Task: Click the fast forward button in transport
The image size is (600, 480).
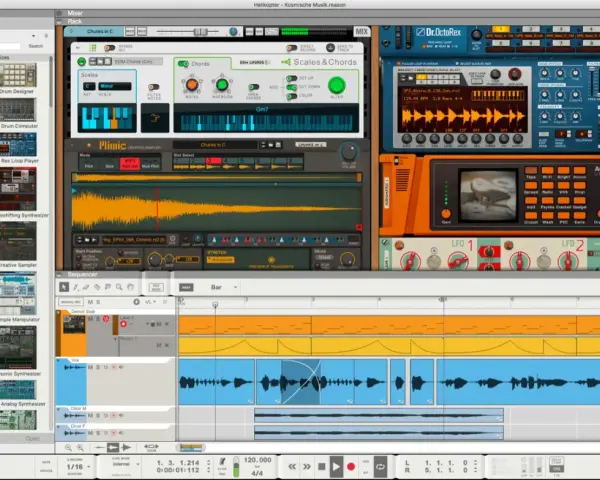Action: 307,466
